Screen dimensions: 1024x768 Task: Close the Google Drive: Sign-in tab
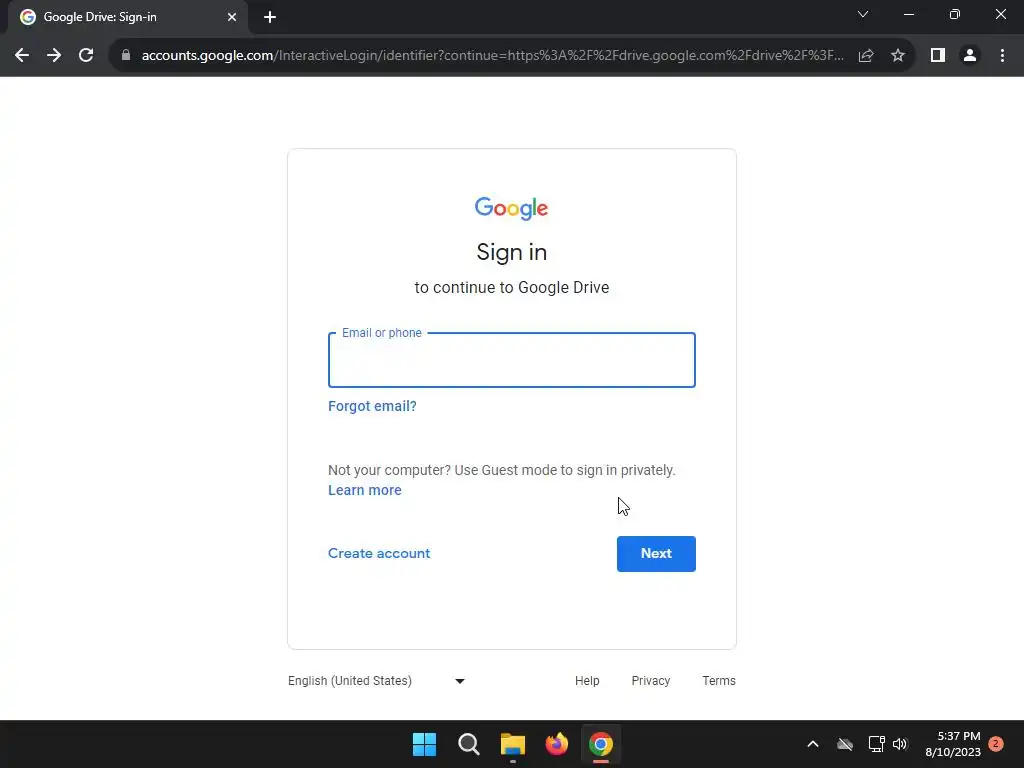point(232,17)
